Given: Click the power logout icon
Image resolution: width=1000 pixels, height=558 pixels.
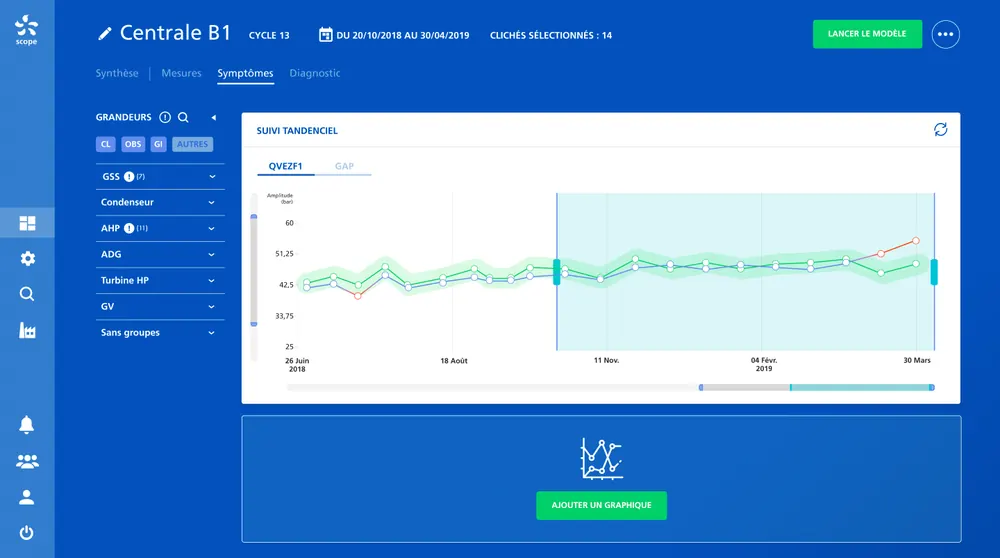Looking at the screenshot, I should click(x=26, y=532).
